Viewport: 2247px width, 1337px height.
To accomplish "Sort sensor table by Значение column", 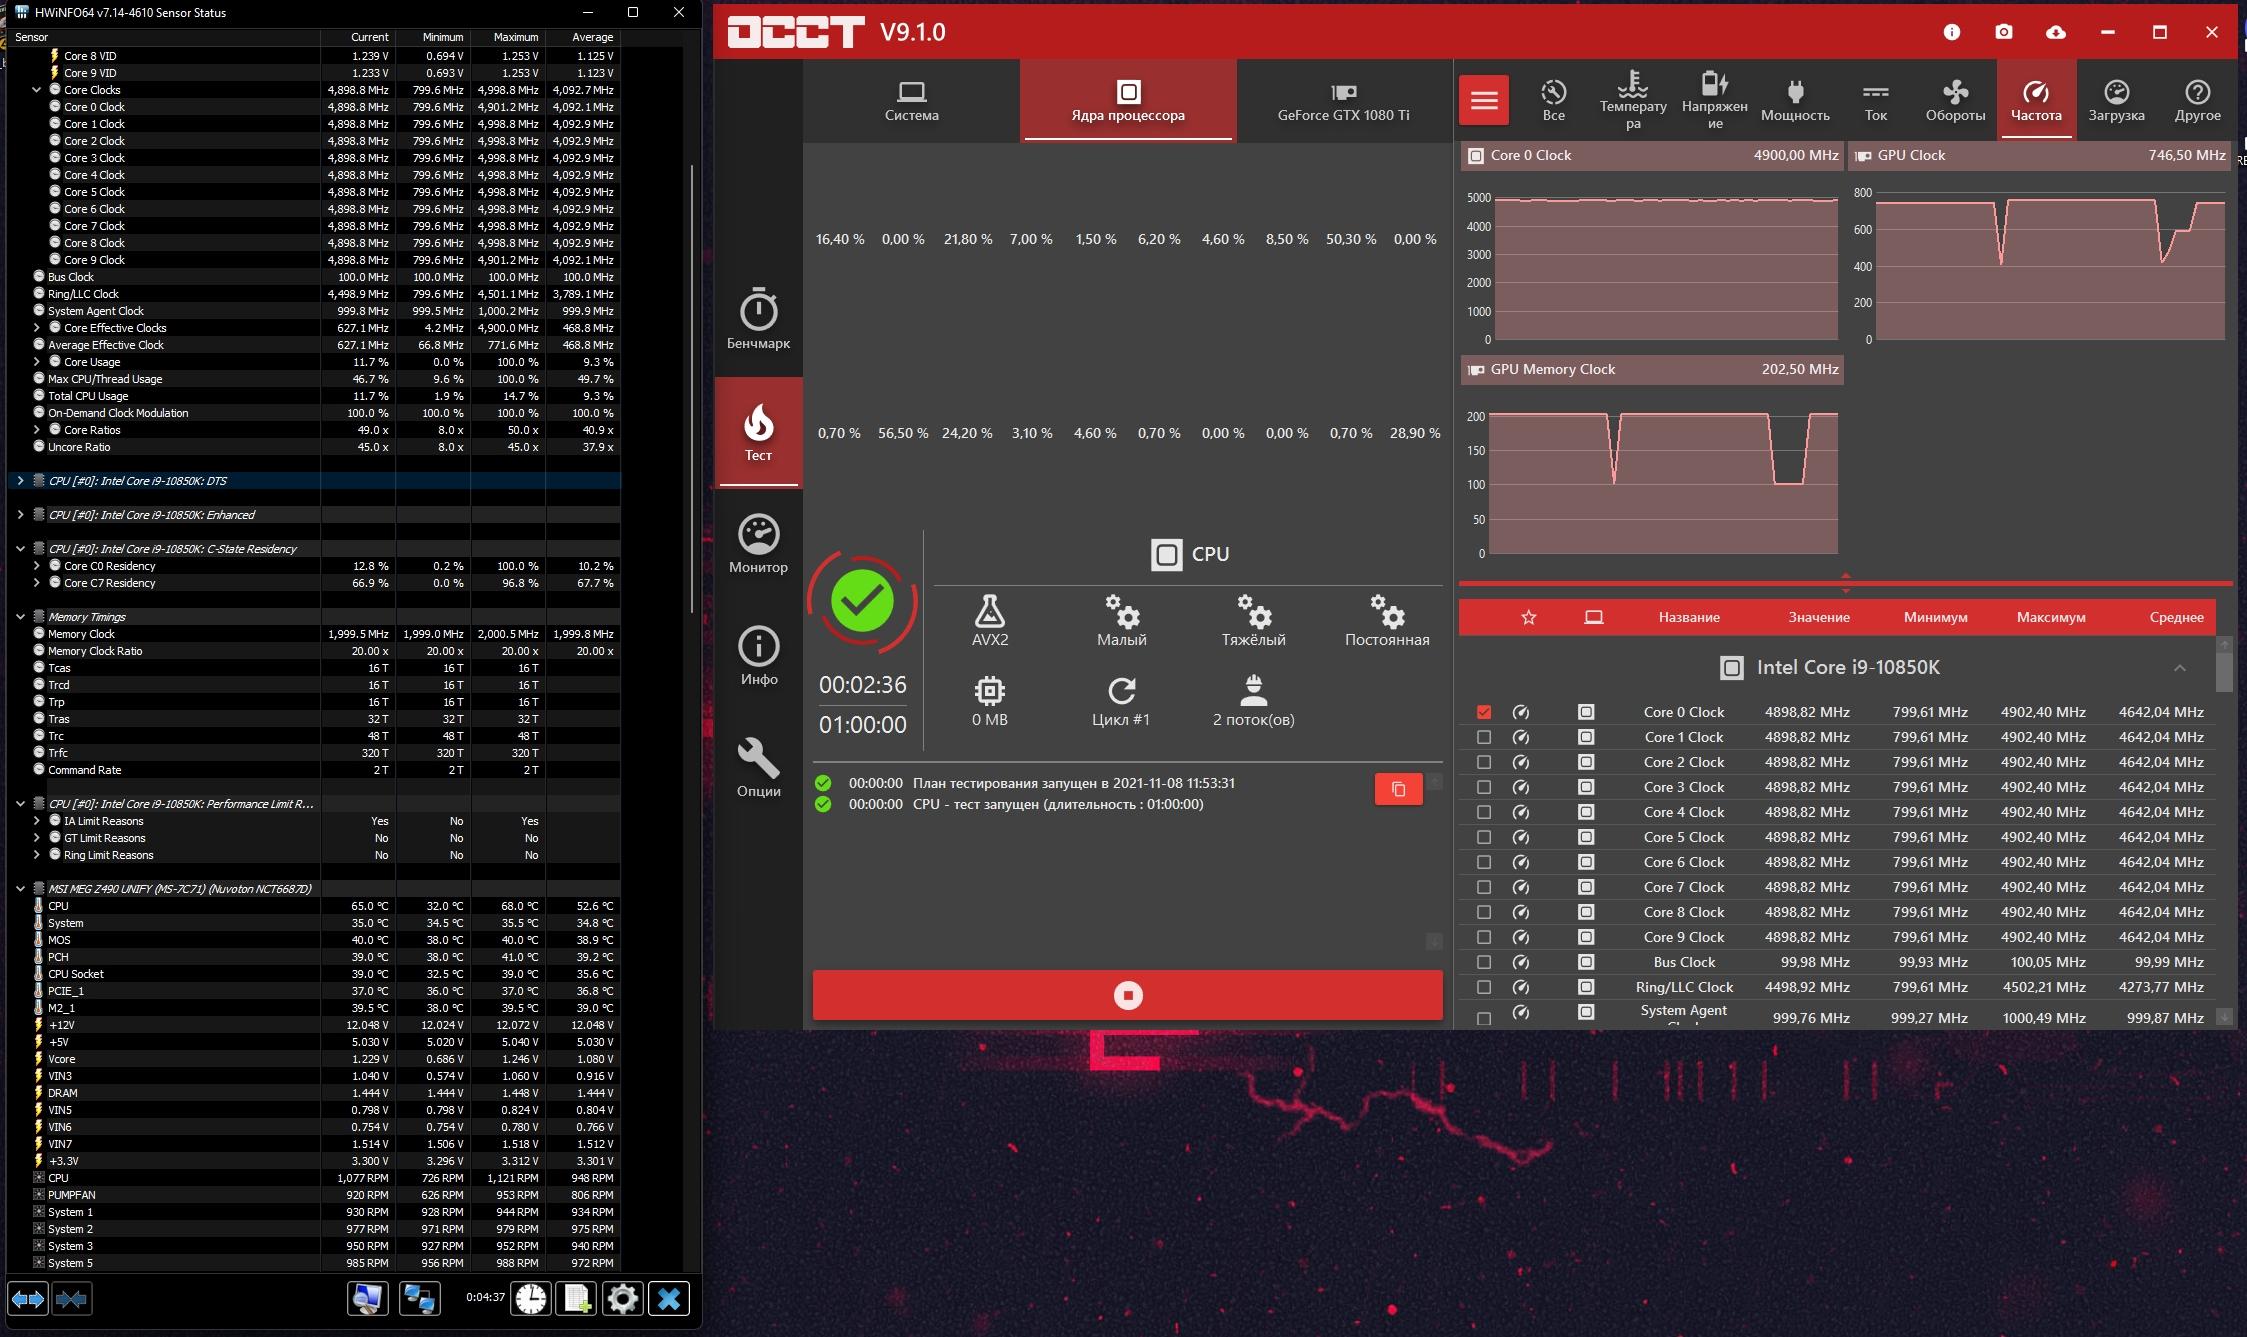I will tap(1818, 617).
